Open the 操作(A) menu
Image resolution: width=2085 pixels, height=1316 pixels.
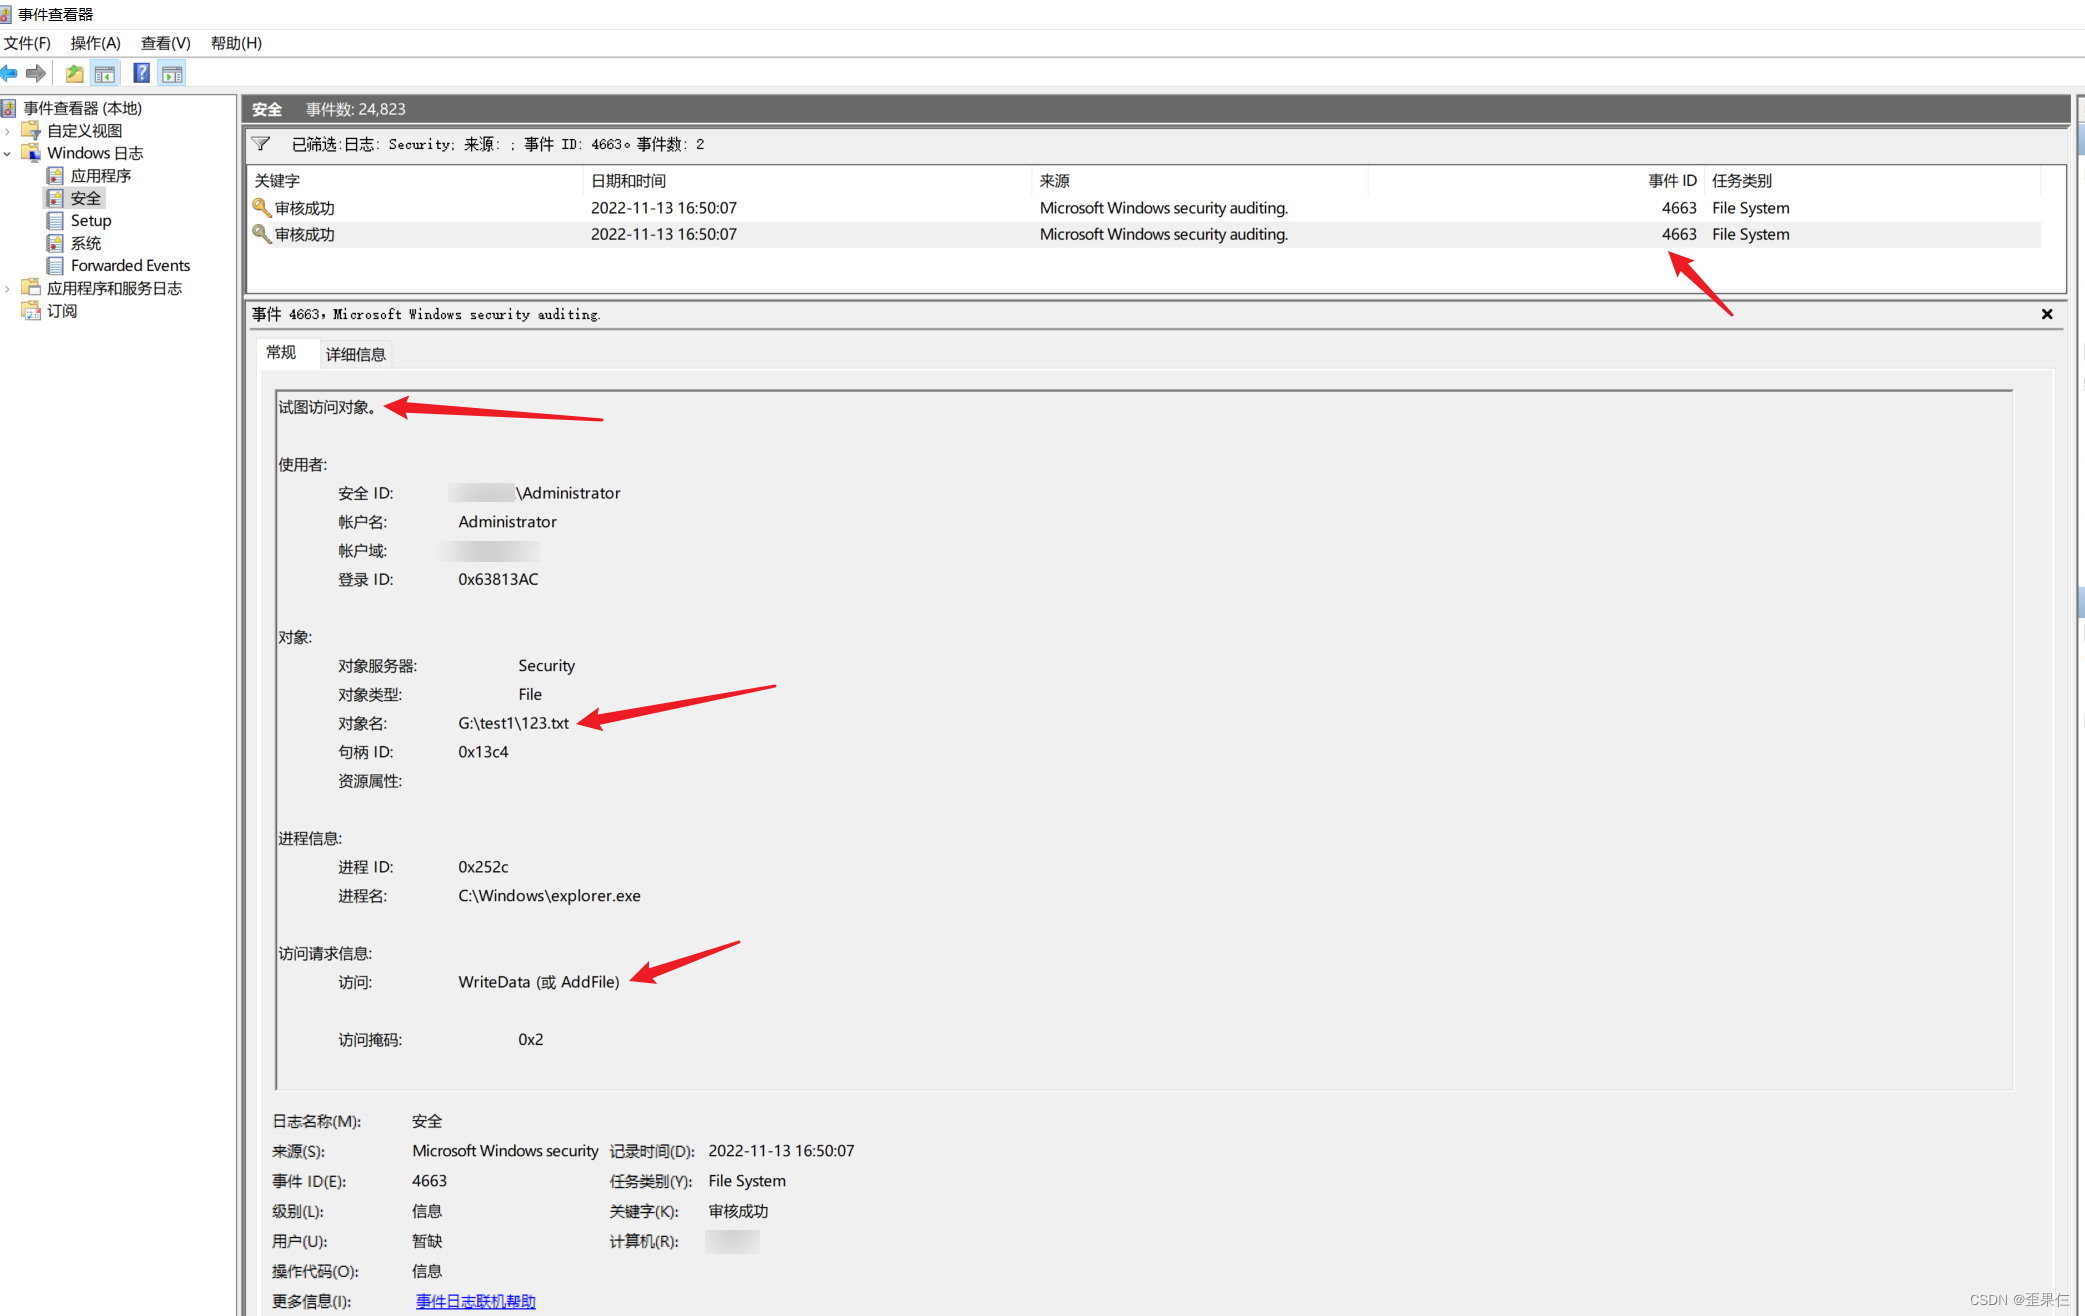(x=95, y=43)
